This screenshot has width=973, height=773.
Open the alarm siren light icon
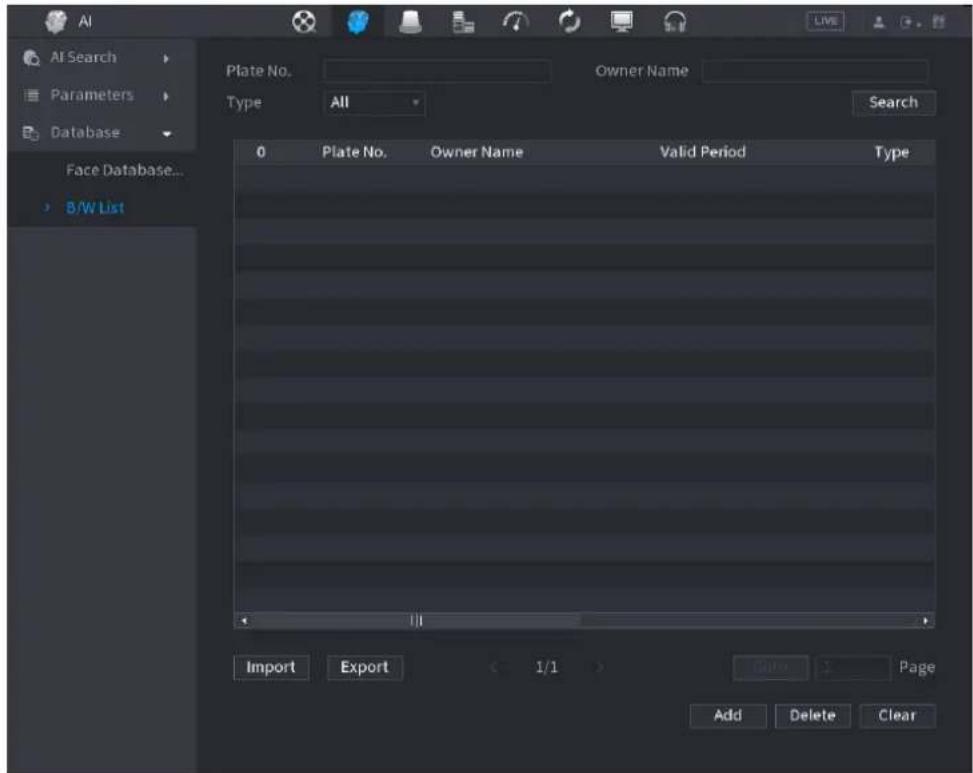[410, 22]
